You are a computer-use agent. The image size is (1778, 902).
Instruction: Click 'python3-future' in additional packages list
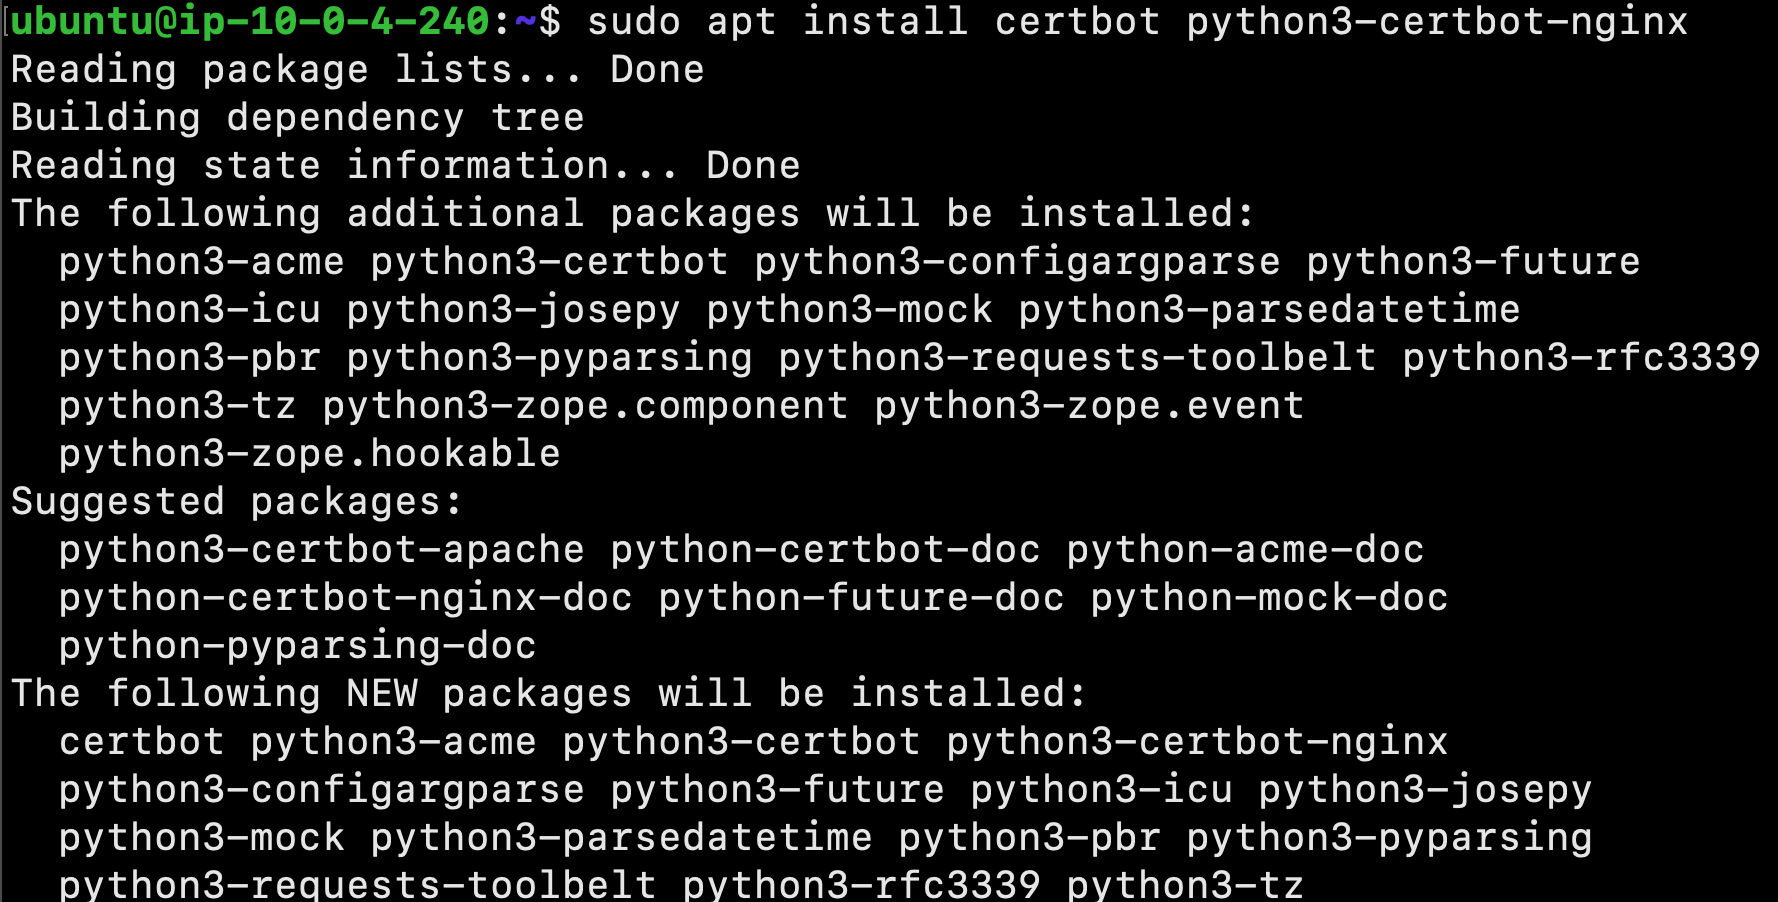[x=1473, y=261]
